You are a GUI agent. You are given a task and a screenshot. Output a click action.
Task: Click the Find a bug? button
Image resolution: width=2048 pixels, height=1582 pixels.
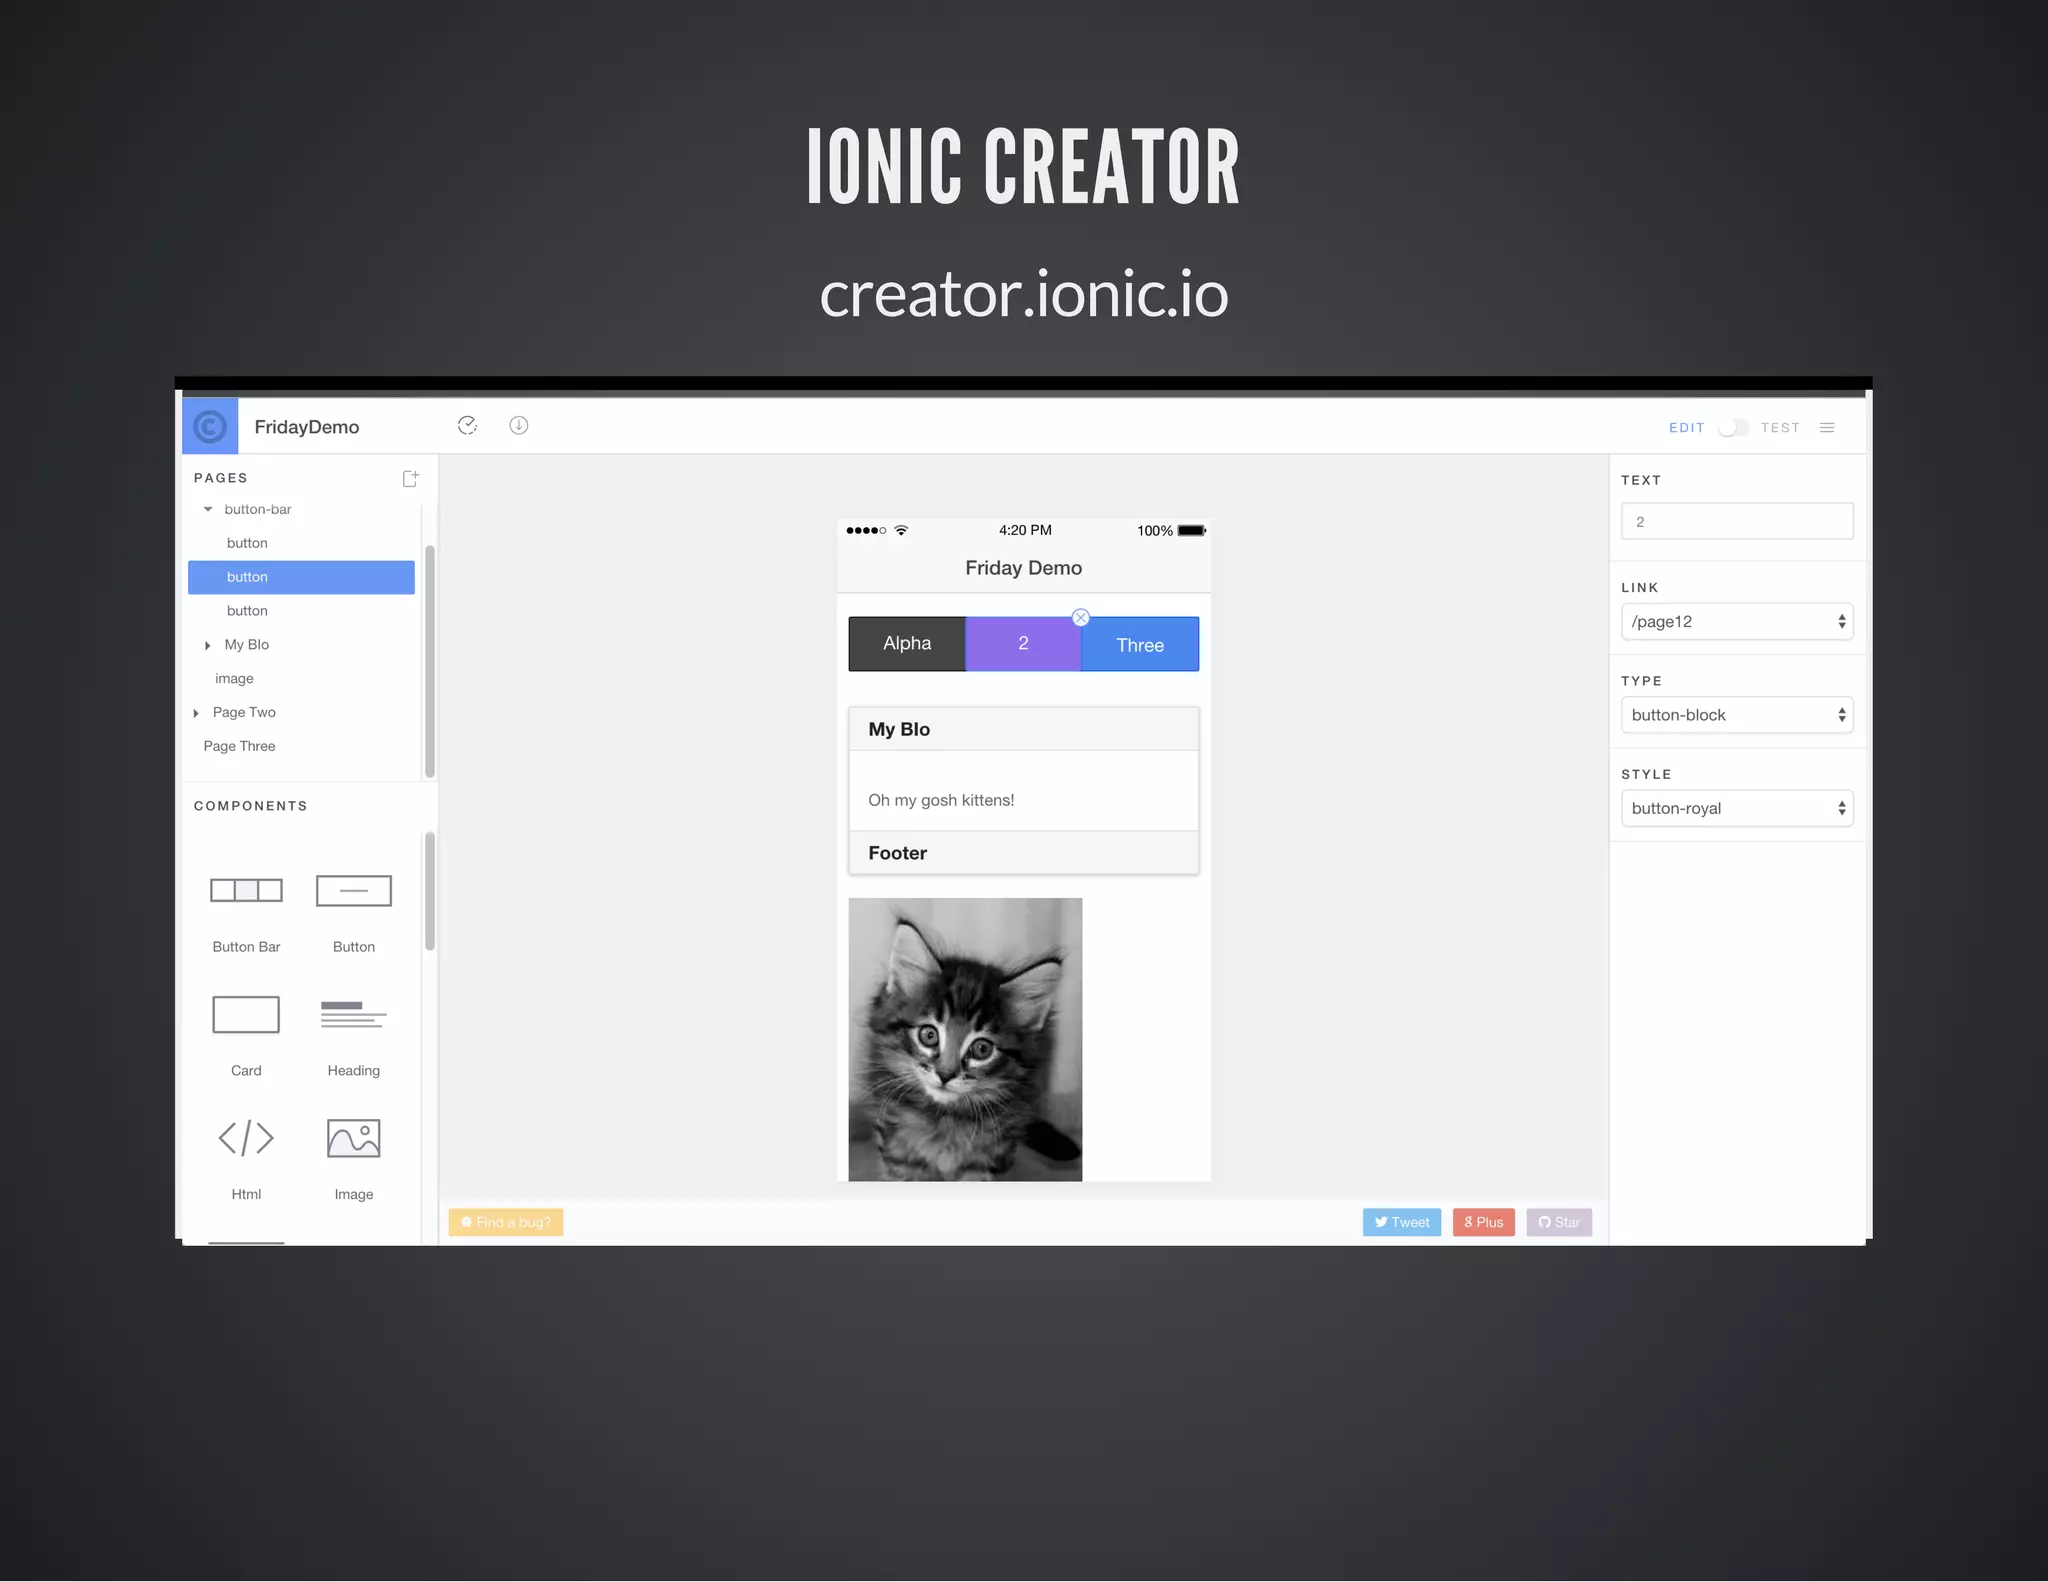506,1223
